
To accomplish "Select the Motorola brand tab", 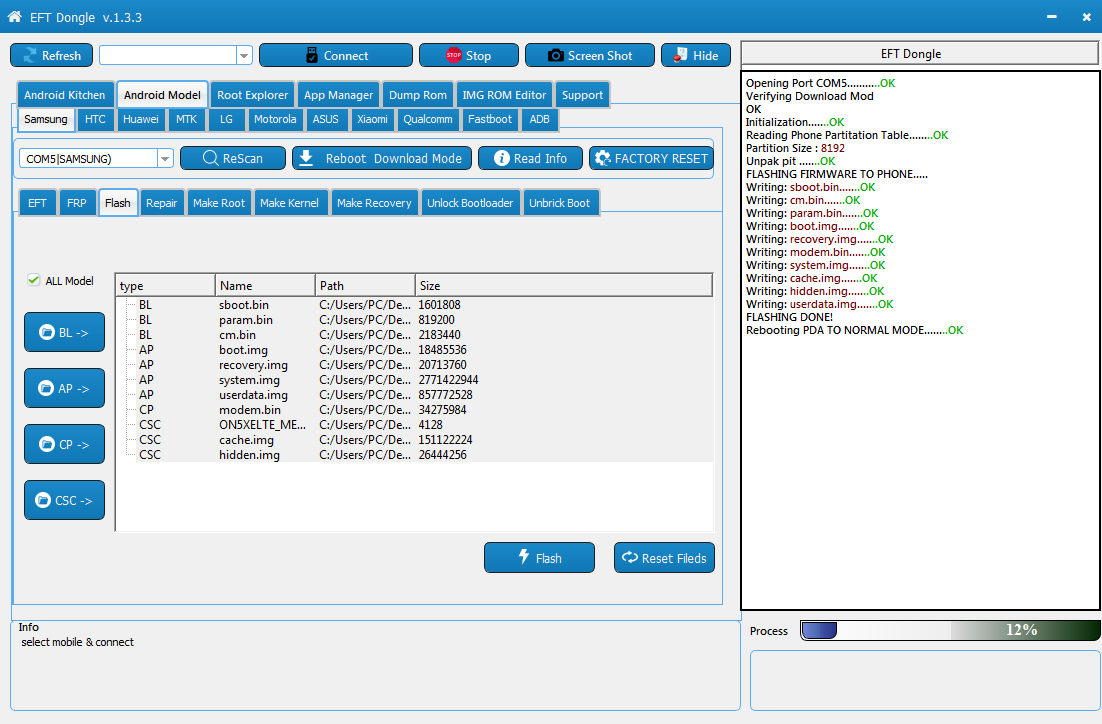I will (x=275, y=119).
